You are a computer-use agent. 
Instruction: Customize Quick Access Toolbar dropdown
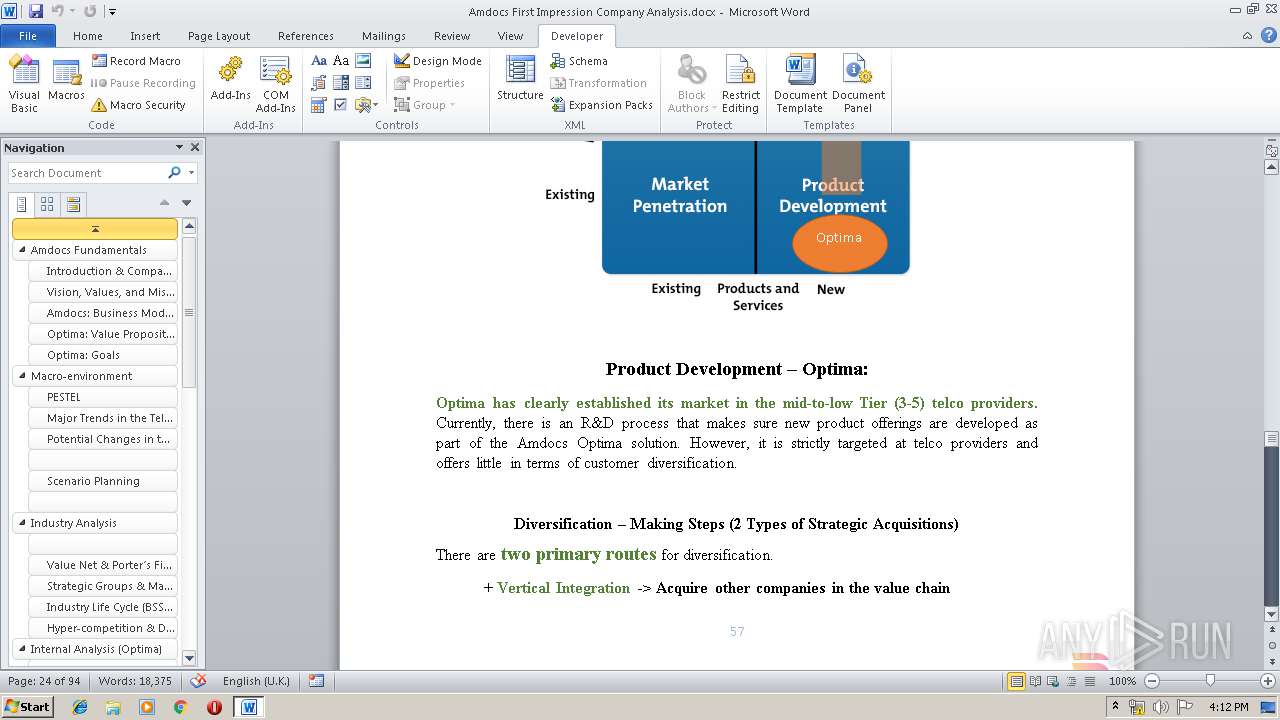tap(113, 12)
